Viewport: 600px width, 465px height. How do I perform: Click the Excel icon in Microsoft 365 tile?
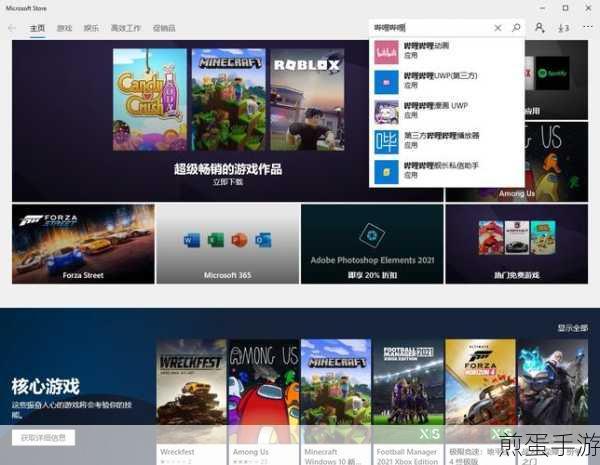click(216, 240)
